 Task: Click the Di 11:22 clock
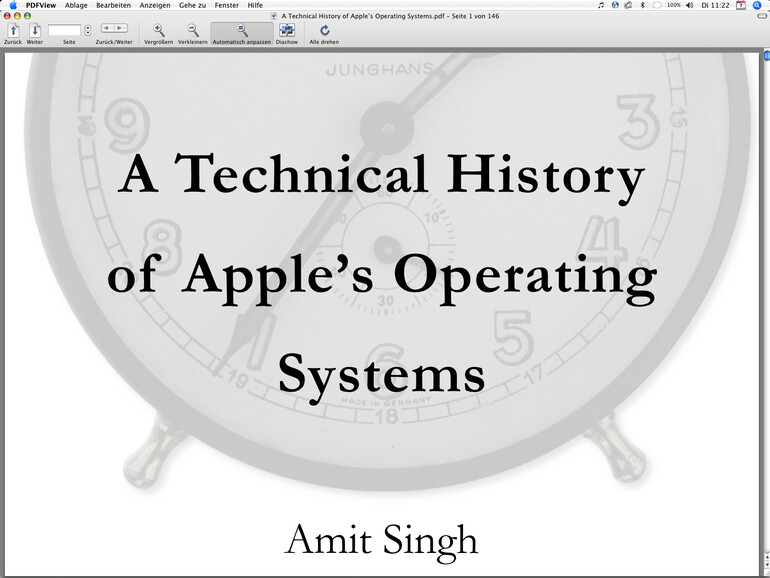pos(715,5)
